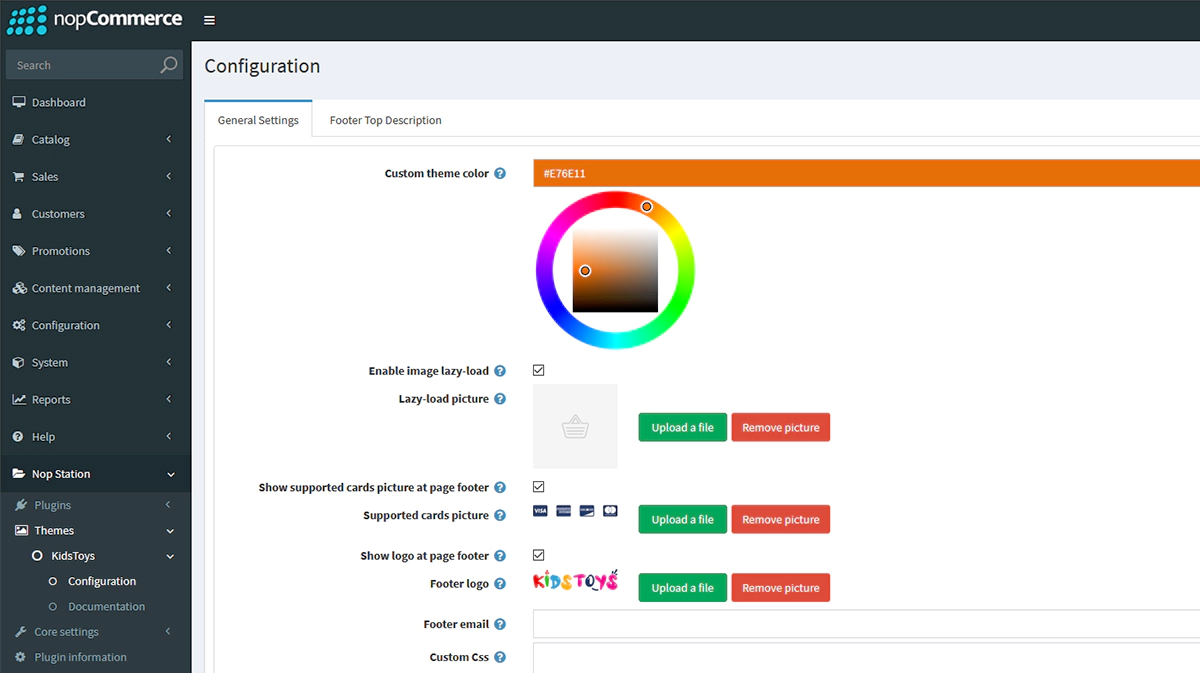Click the Customers person icon
The height and width of the screenshot is (673, 1200).
click(18, 213)
